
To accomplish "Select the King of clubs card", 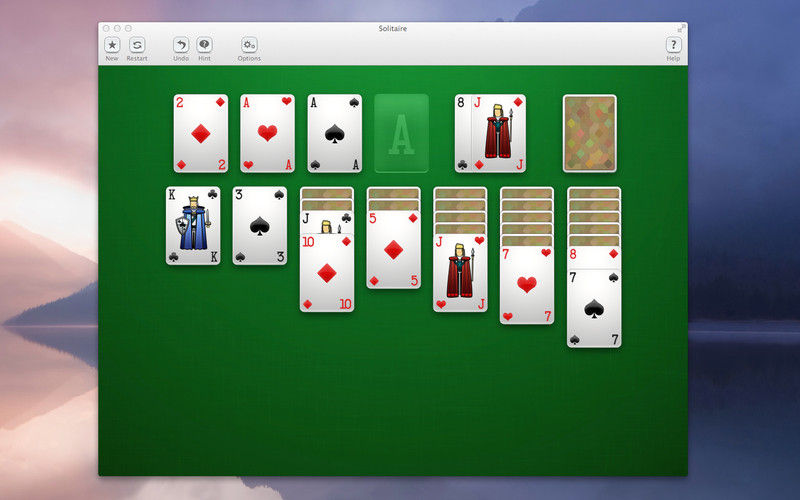I will pyautogui.click(x=193, y=226).
